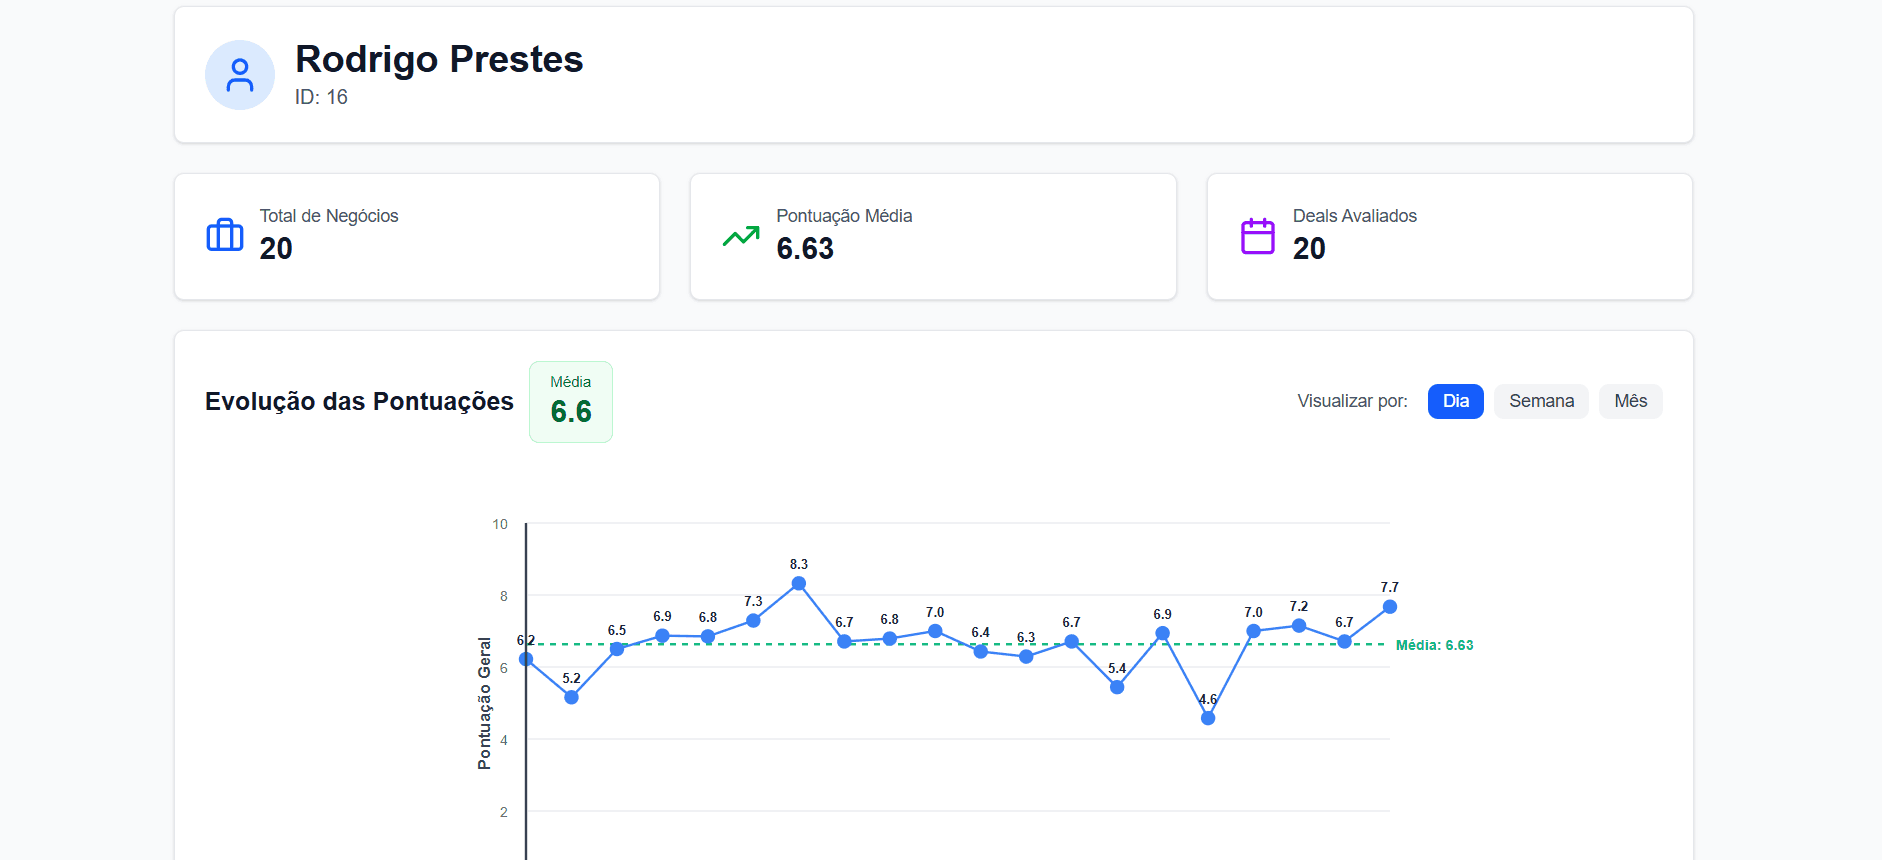Click the 7.2 data point
The height and width of the screenshot is (860, 1882).
(x=1299, y=625)
